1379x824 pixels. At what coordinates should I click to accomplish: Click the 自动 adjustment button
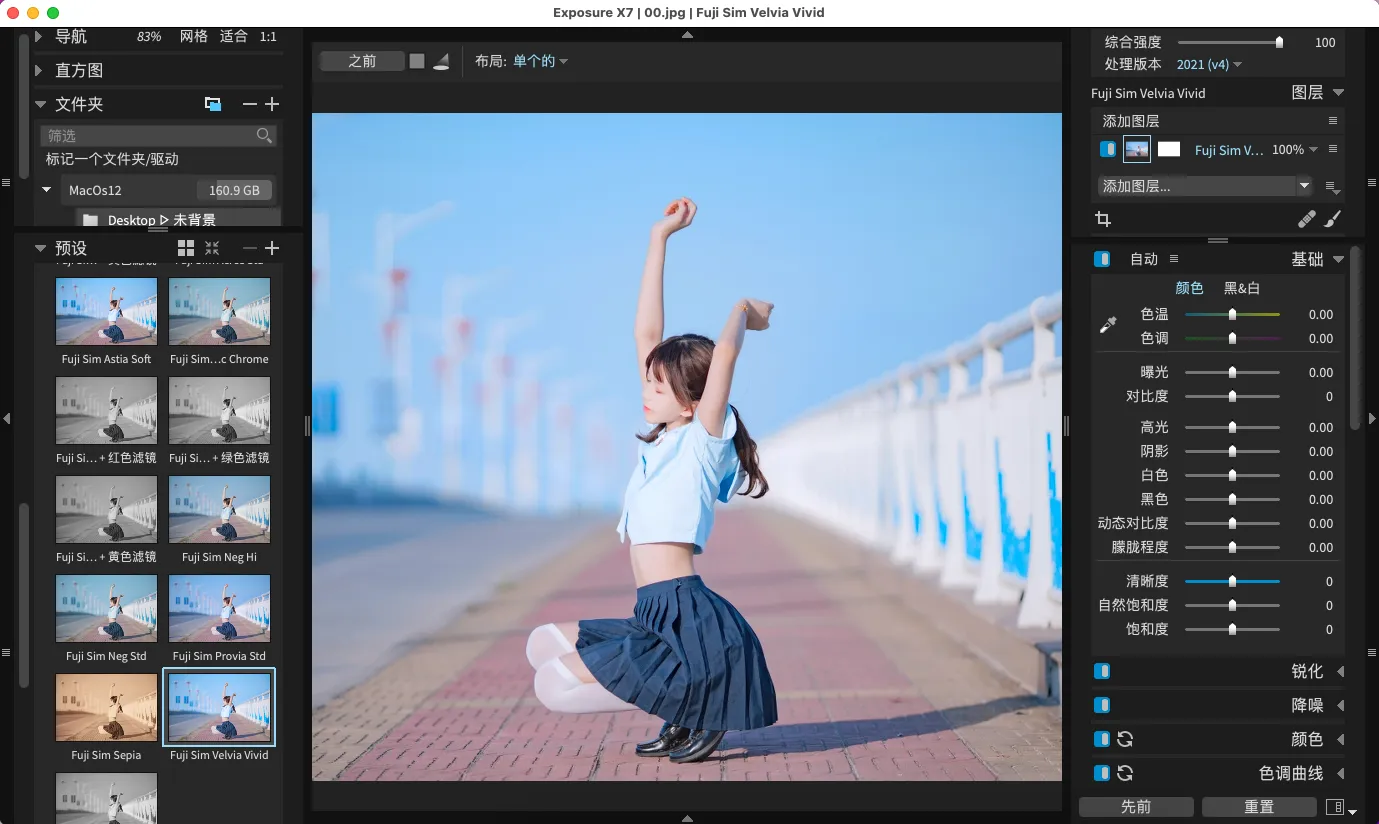pos(1144,259)
